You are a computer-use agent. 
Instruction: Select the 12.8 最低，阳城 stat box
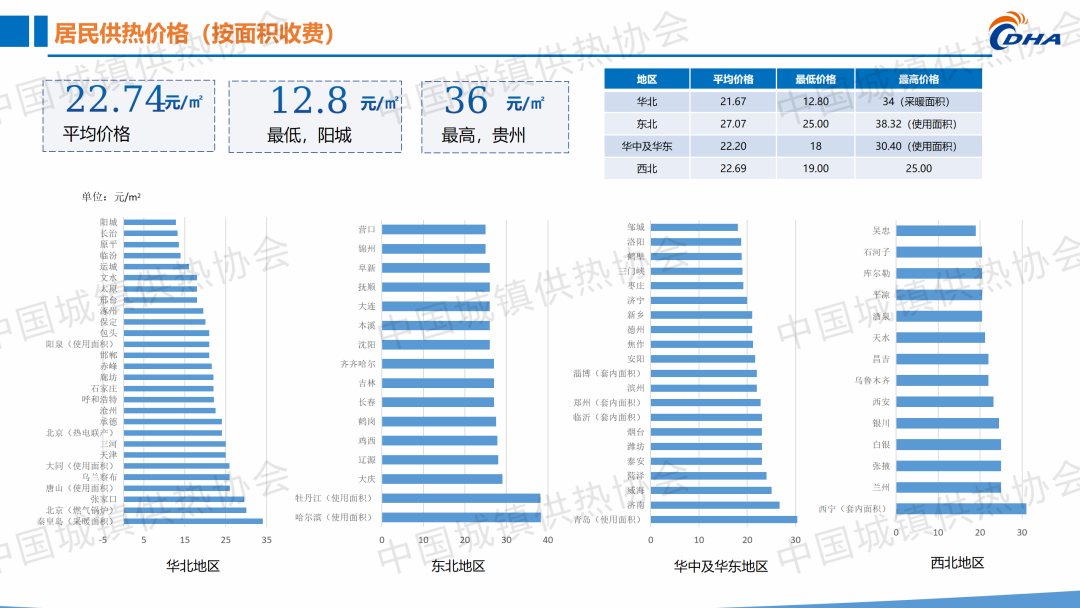315,116
